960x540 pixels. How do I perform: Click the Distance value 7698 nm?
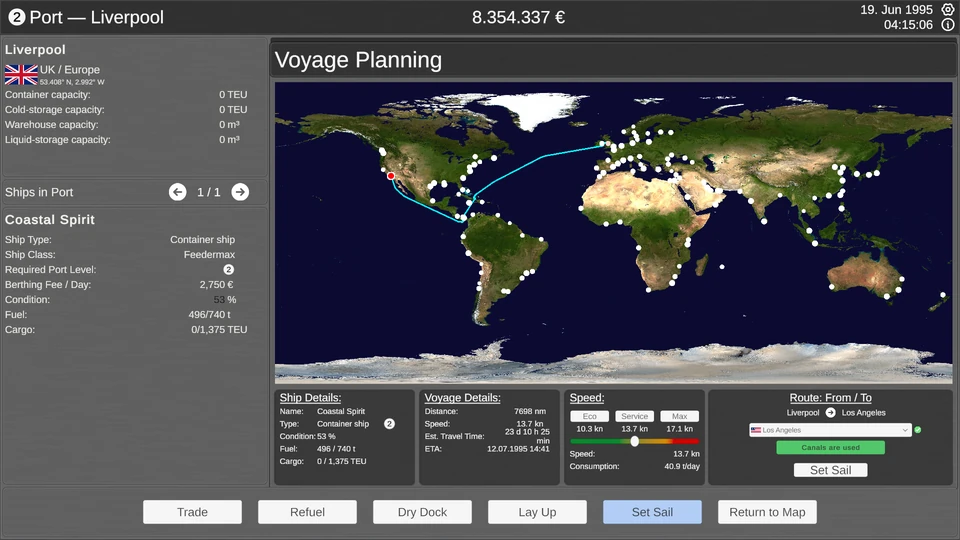coord(530,411)
